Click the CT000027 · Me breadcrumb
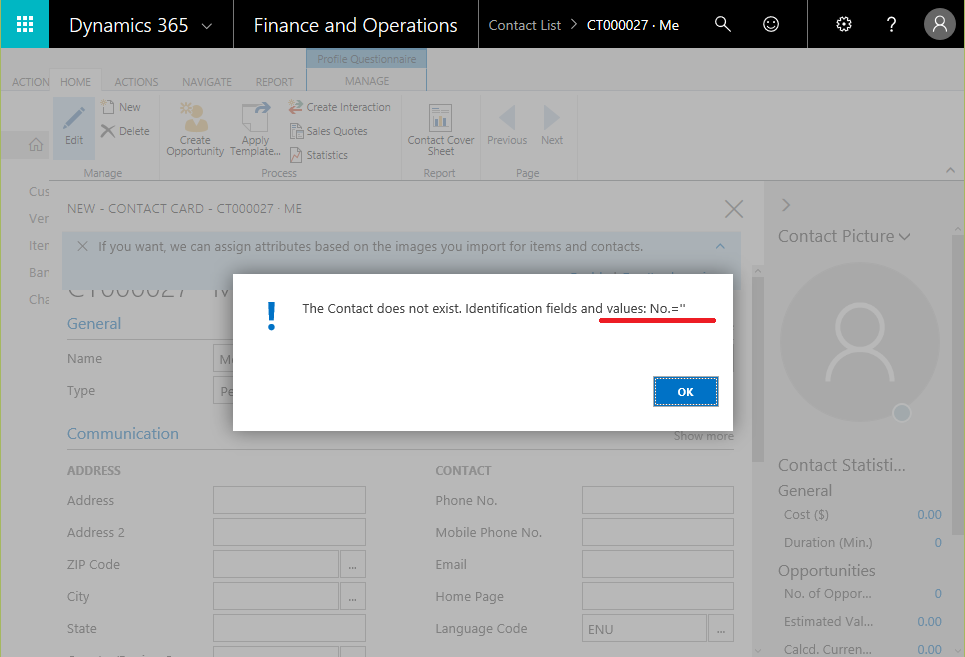 [x=633, y=25]
